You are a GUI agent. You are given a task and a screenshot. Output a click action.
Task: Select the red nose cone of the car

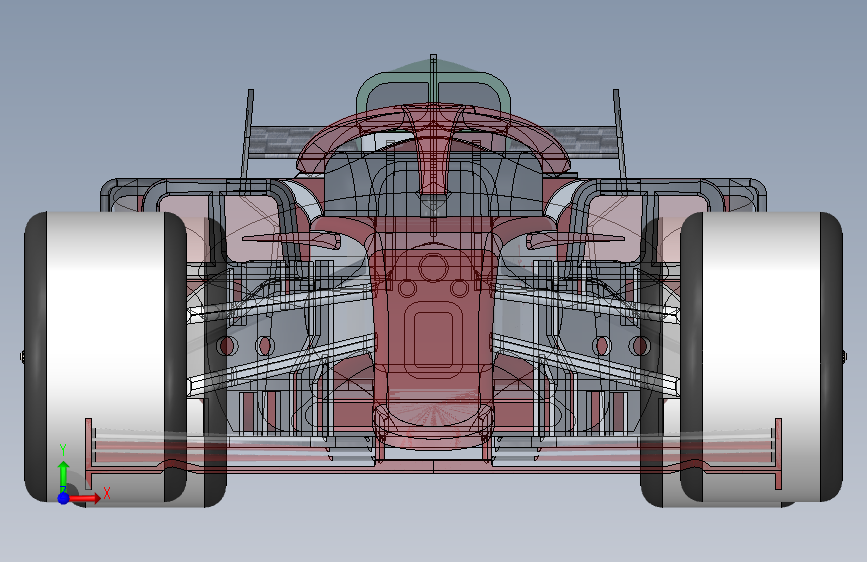pyautogui.click(x=433, y=337)
